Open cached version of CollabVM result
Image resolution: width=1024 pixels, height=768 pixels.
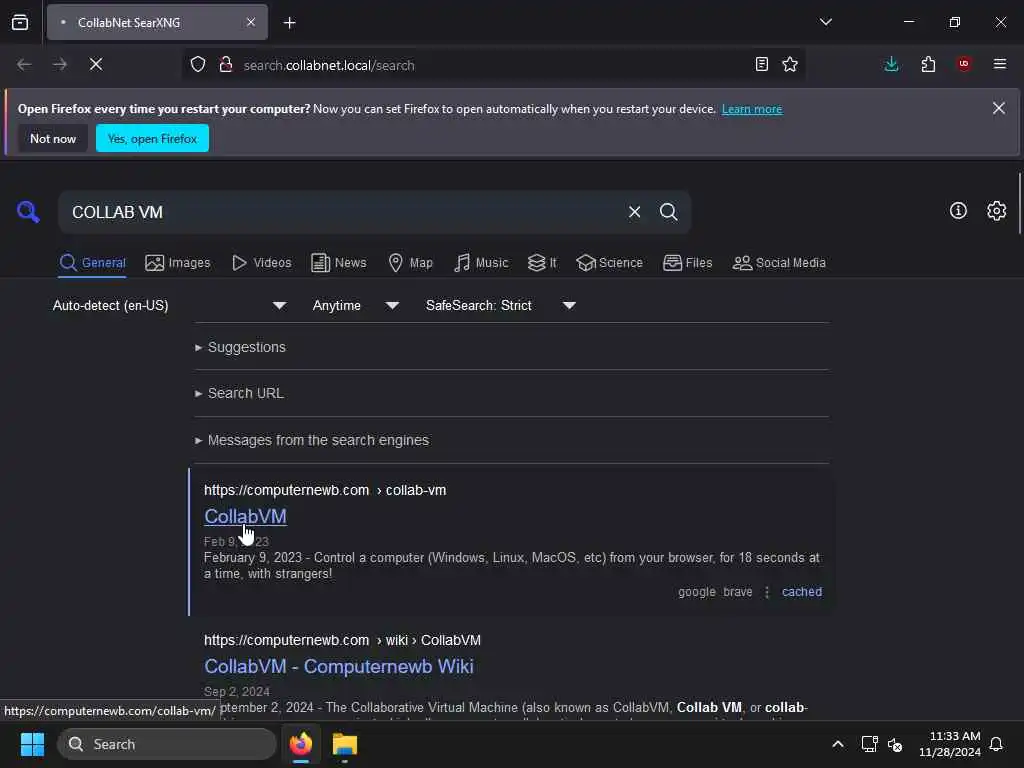[801, 592]
